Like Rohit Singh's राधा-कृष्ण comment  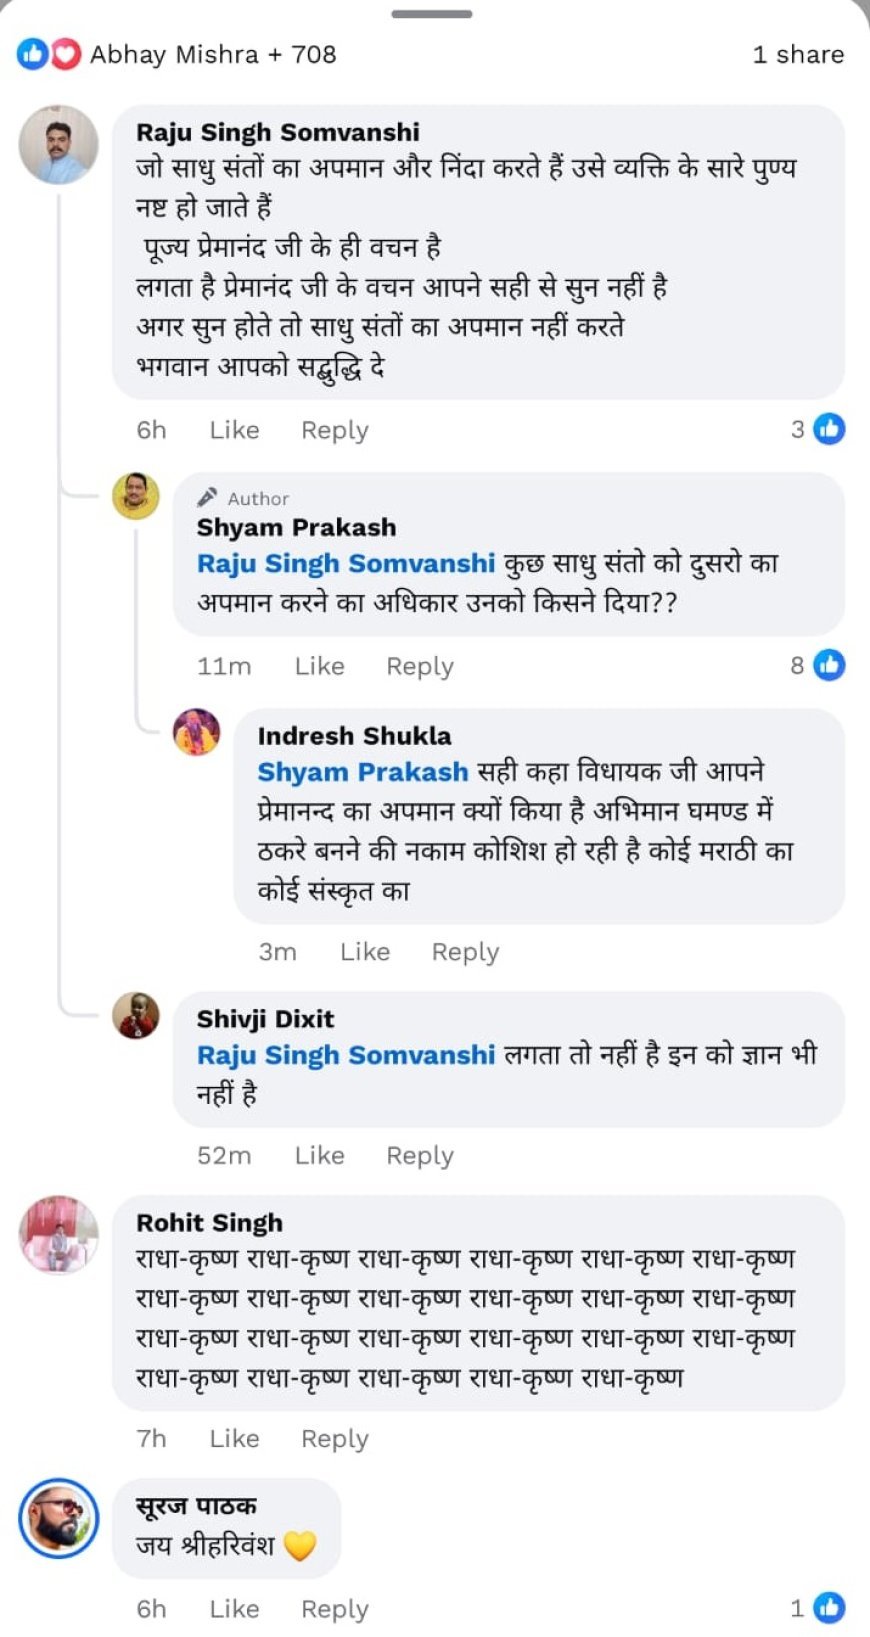click(234, 1439)
